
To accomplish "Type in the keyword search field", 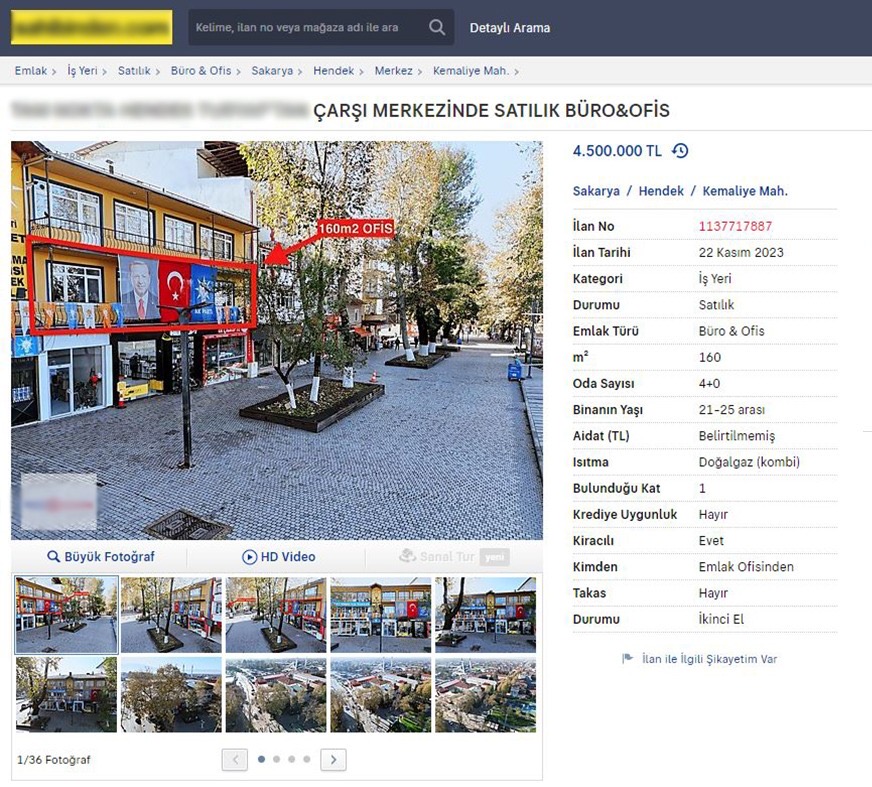I will coord(305,28).
